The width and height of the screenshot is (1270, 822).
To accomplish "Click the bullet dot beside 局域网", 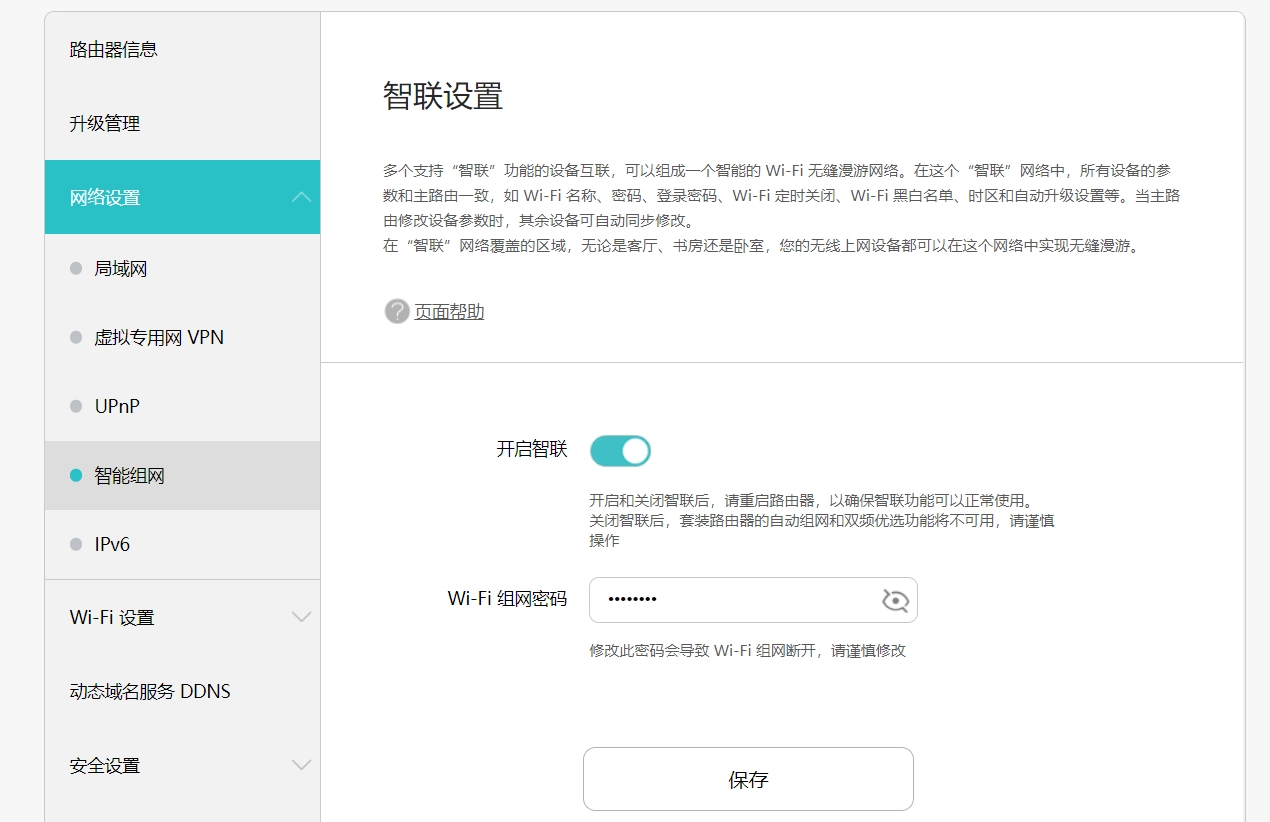I will tap(76, 269).
